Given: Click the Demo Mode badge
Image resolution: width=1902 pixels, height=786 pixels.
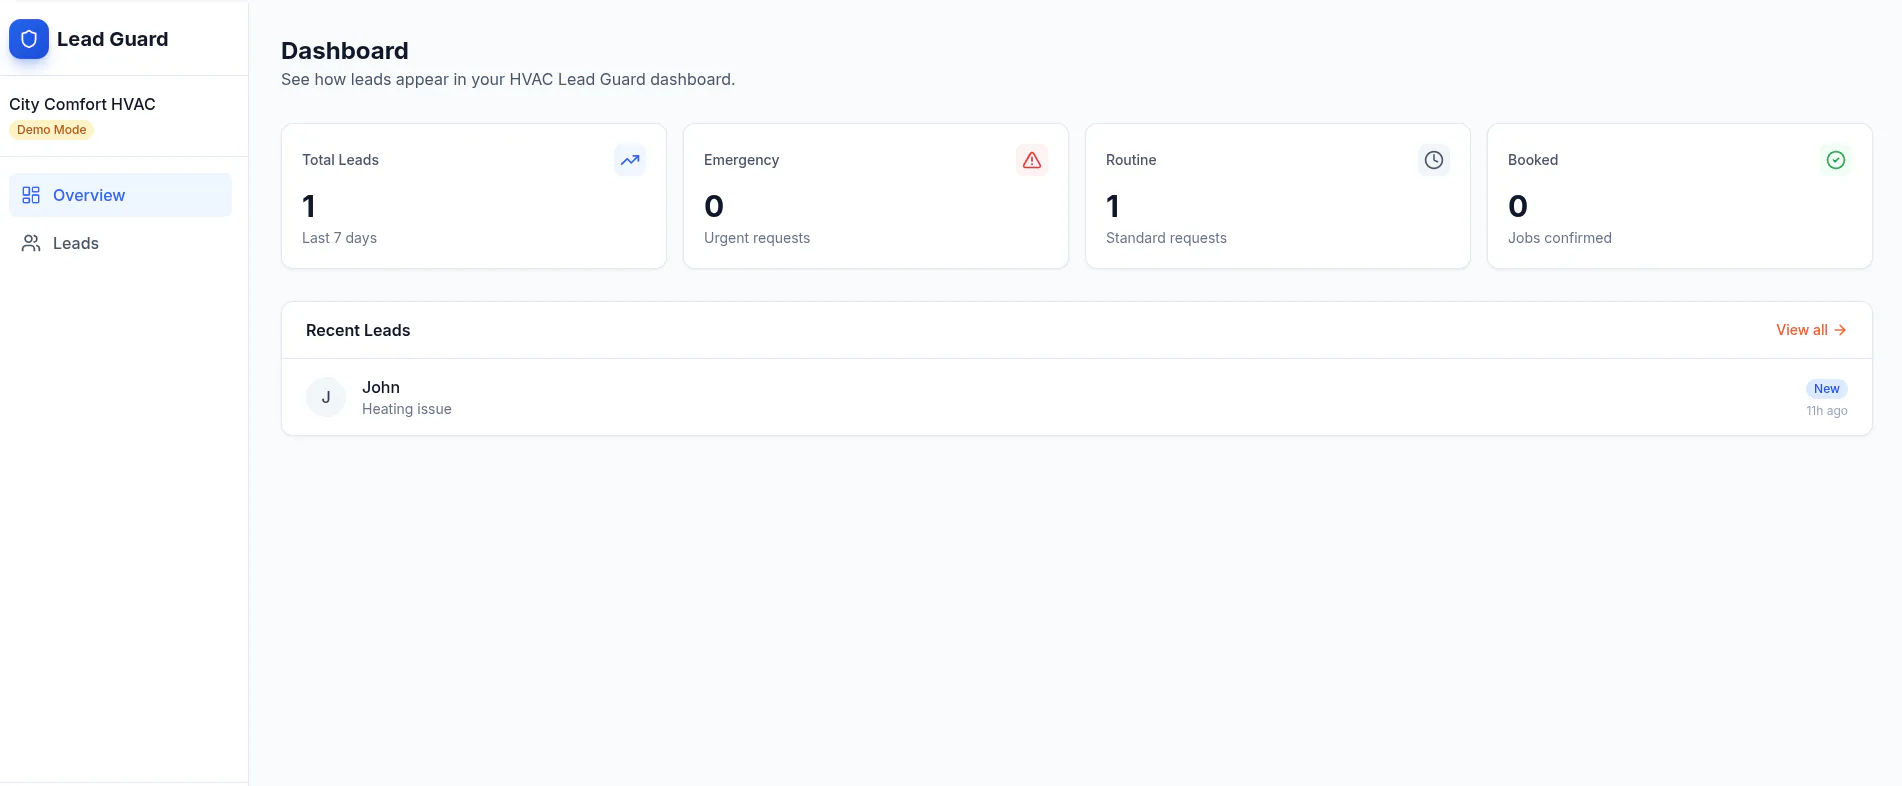Looking at the screenshot, I should (52, 130).
